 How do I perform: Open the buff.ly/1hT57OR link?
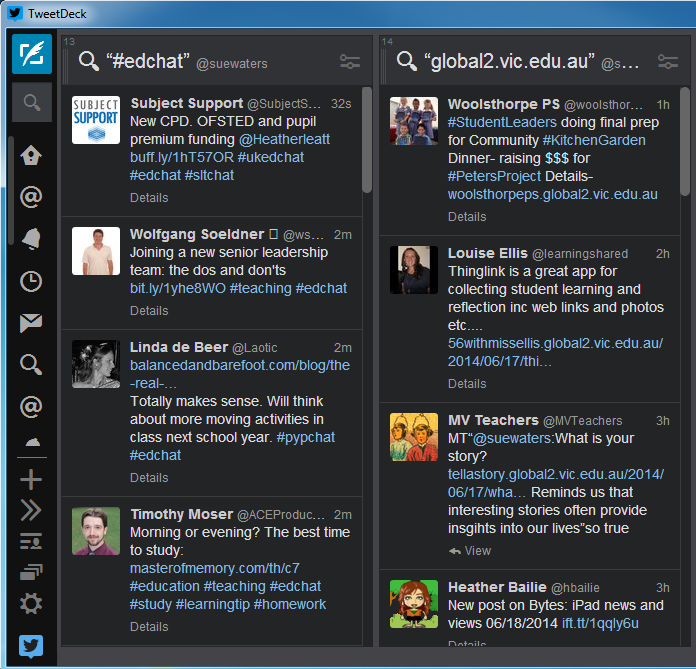pos(182,157)
